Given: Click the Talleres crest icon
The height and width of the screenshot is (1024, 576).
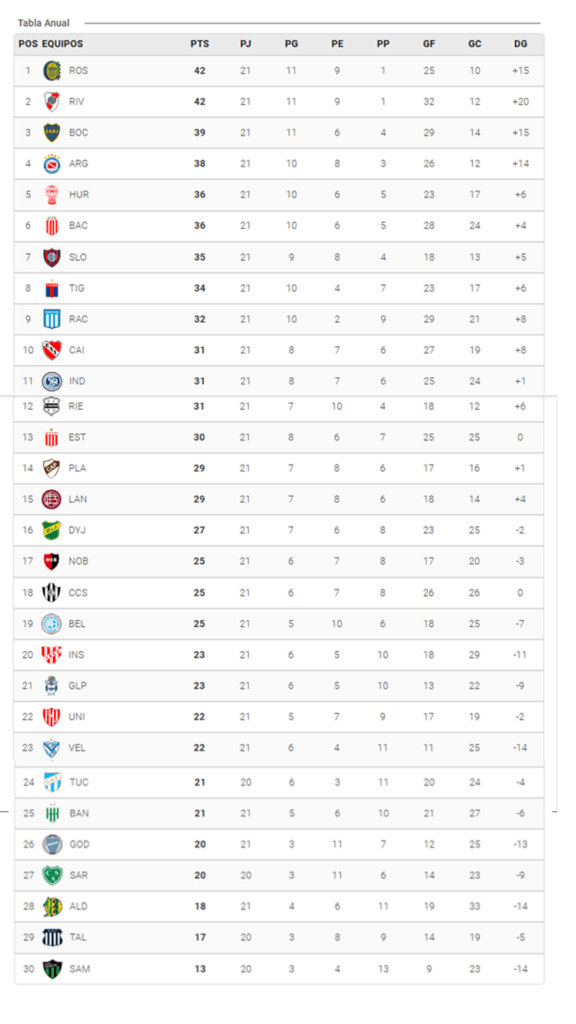Looking at the screenshot, I should pos(52,937).
